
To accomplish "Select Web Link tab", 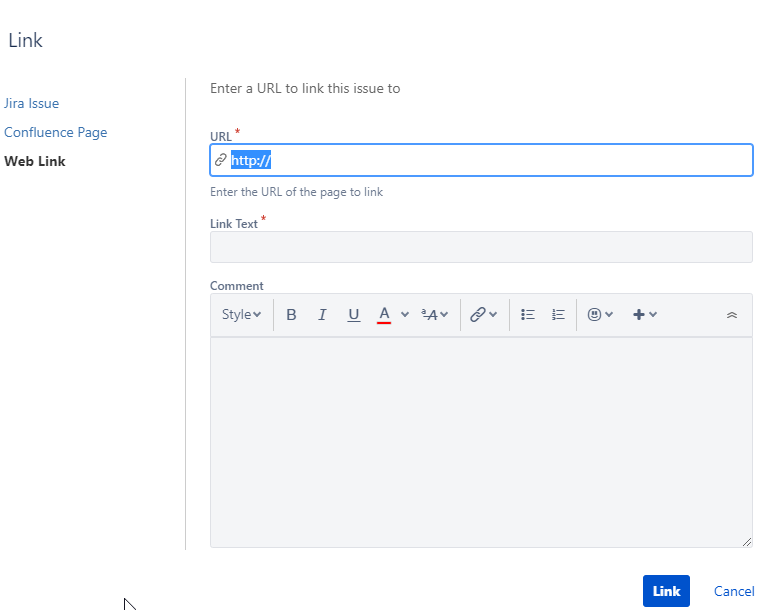I will [x=35, y=161].
